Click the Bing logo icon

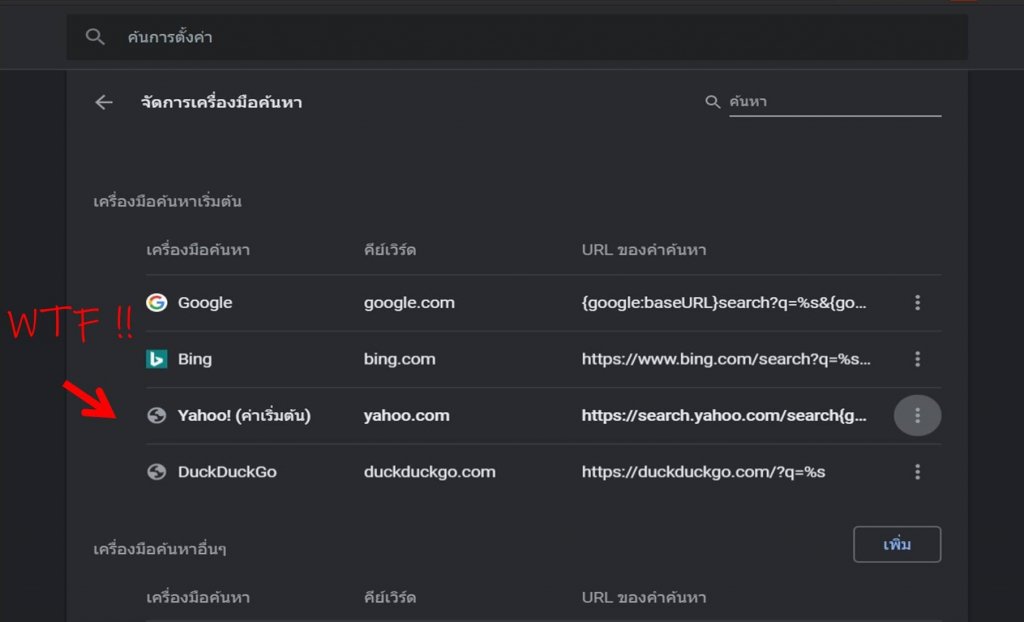tap(157, 359)
